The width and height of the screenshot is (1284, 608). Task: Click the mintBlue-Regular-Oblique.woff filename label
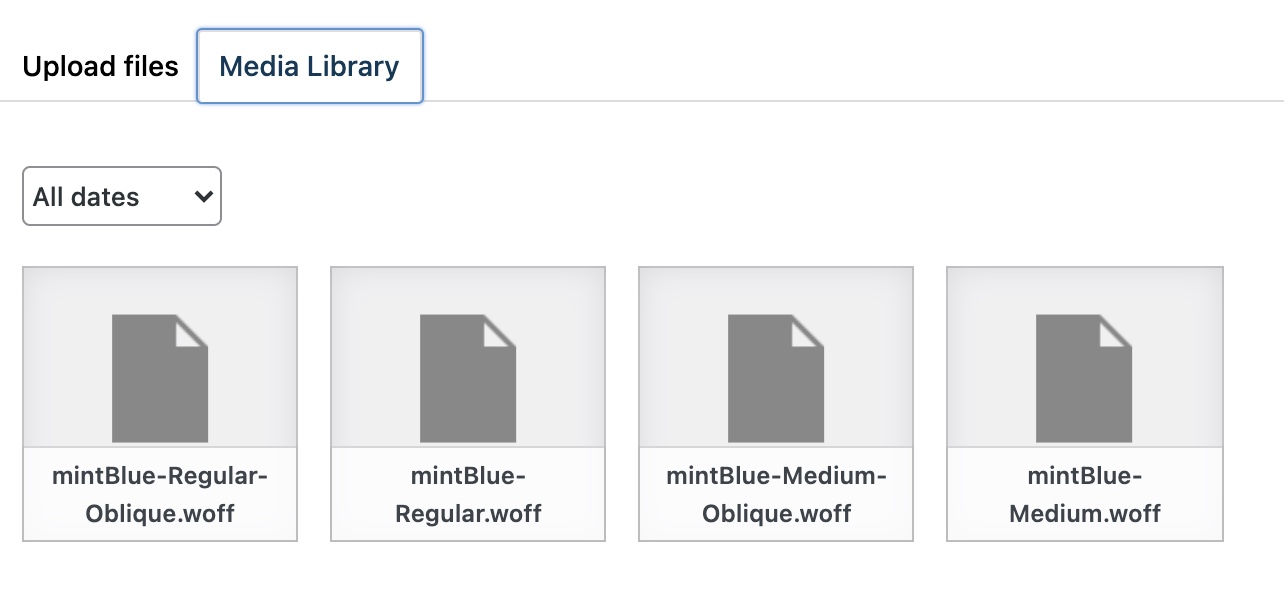pos(160,495)
